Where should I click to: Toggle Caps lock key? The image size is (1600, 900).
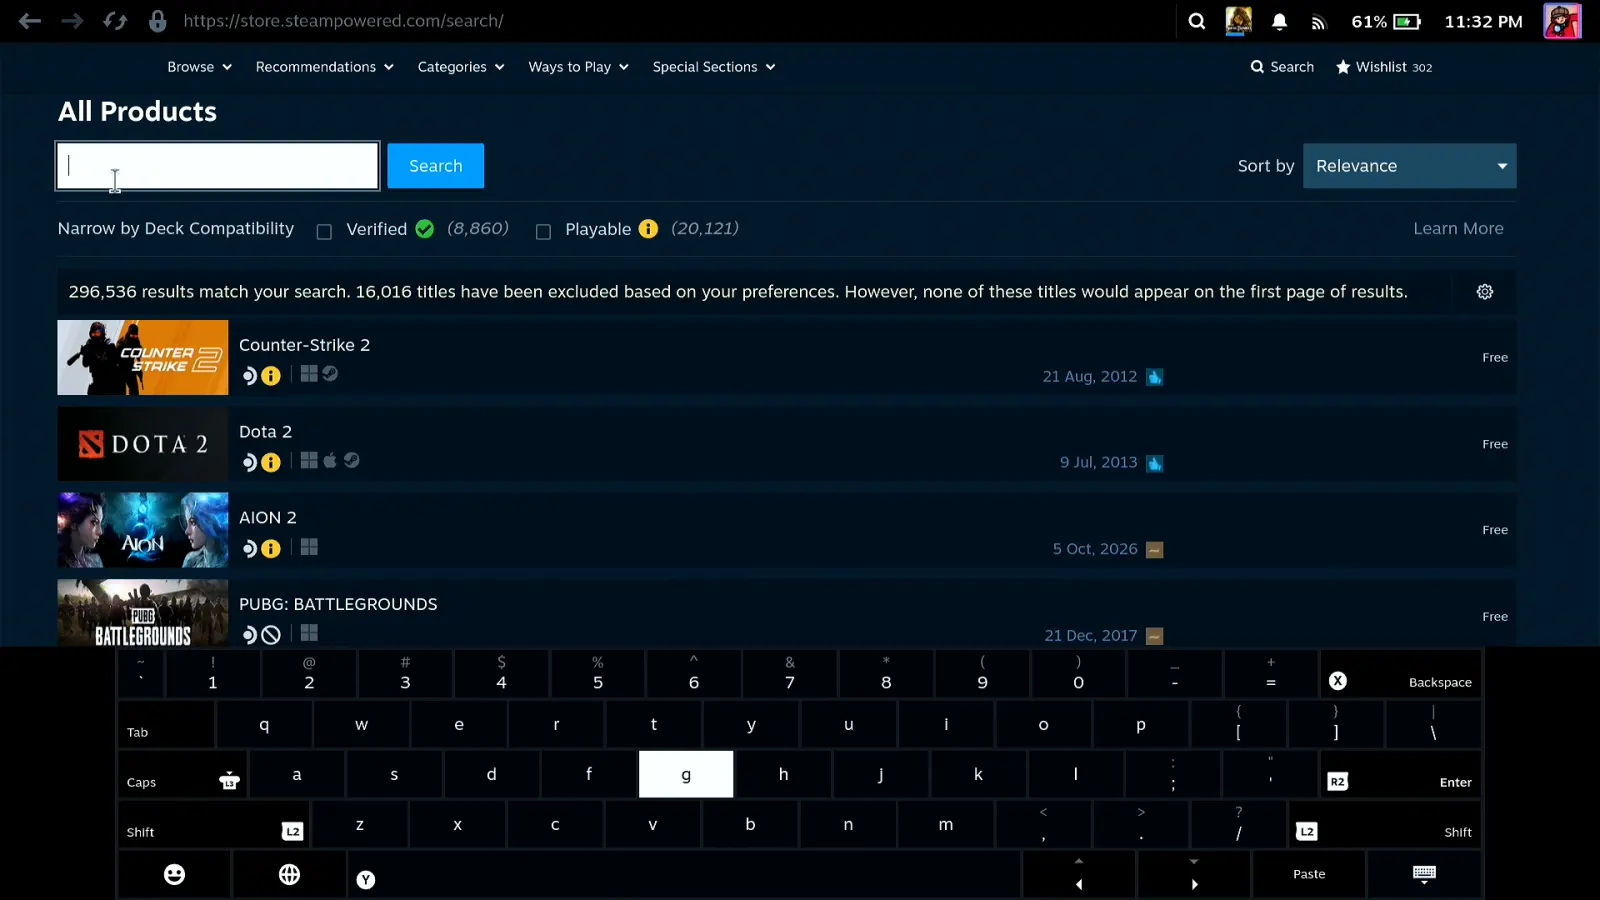click(x=182, y=774)
